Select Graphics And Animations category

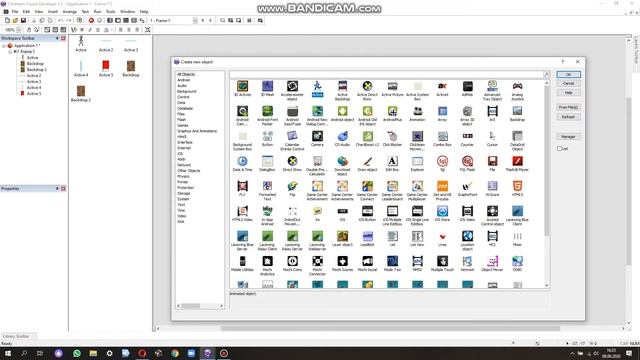click(x=197, y=131)
